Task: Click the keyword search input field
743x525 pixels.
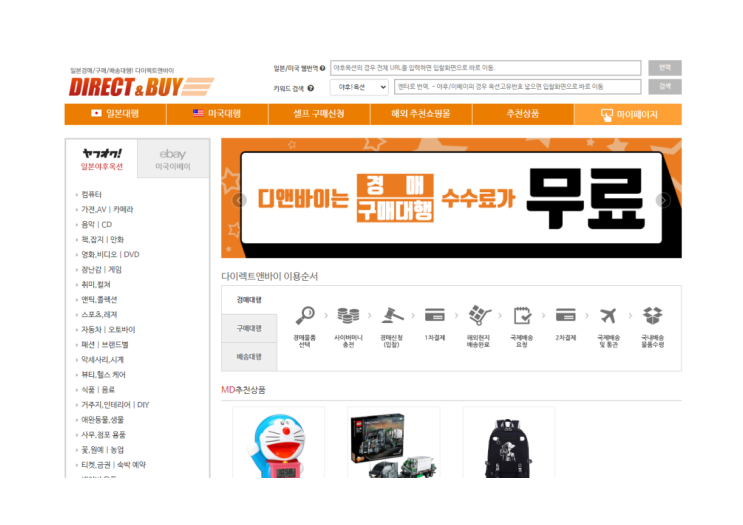Action: [517, 87]
